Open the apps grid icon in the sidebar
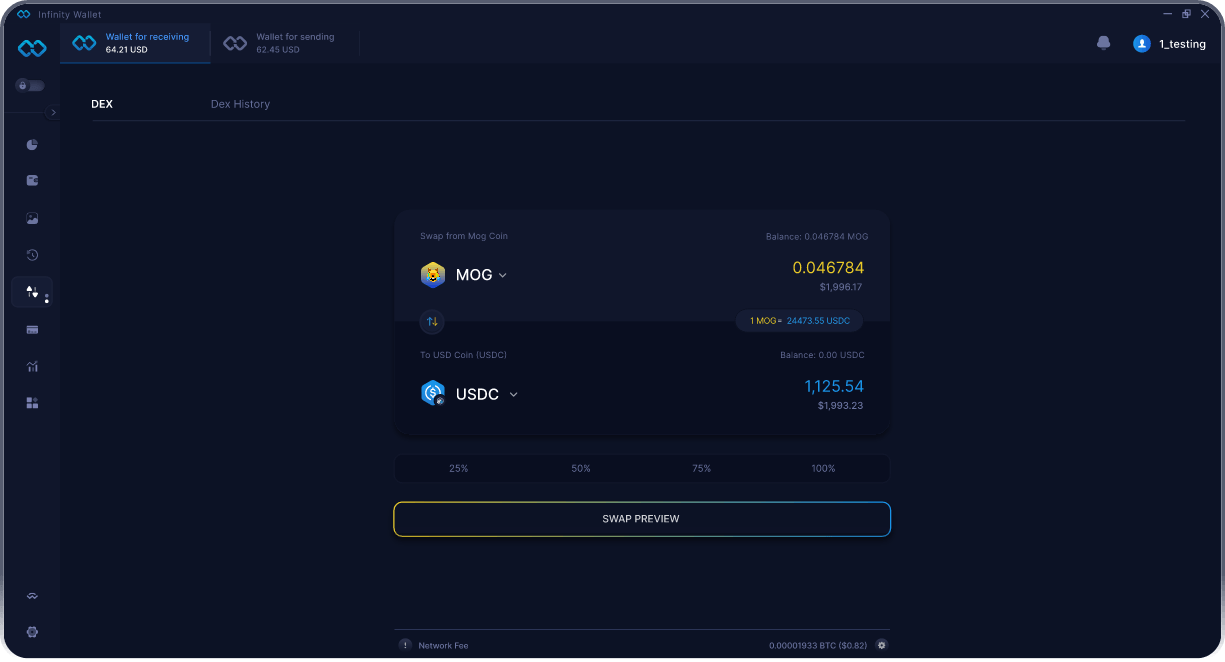The image size is (1225, 662). (x=32, y=403)
